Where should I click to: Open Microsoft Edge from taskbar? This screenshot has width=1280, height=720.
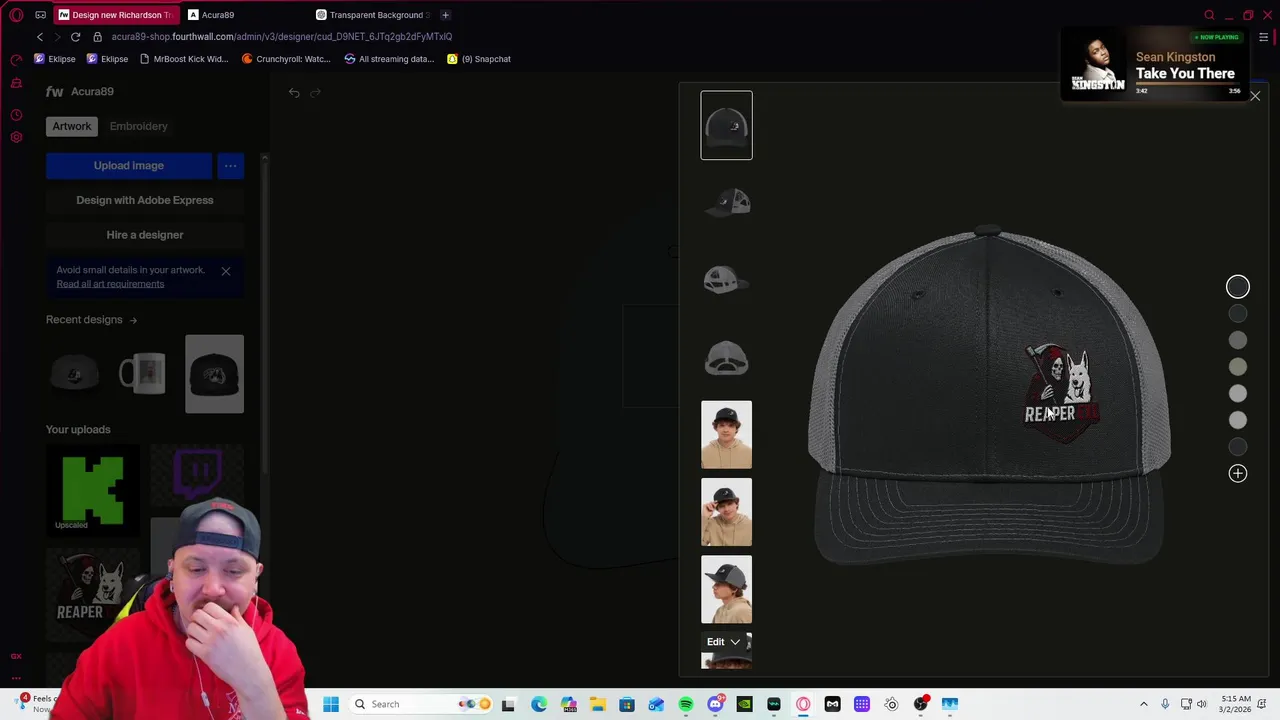pos(539,704)
